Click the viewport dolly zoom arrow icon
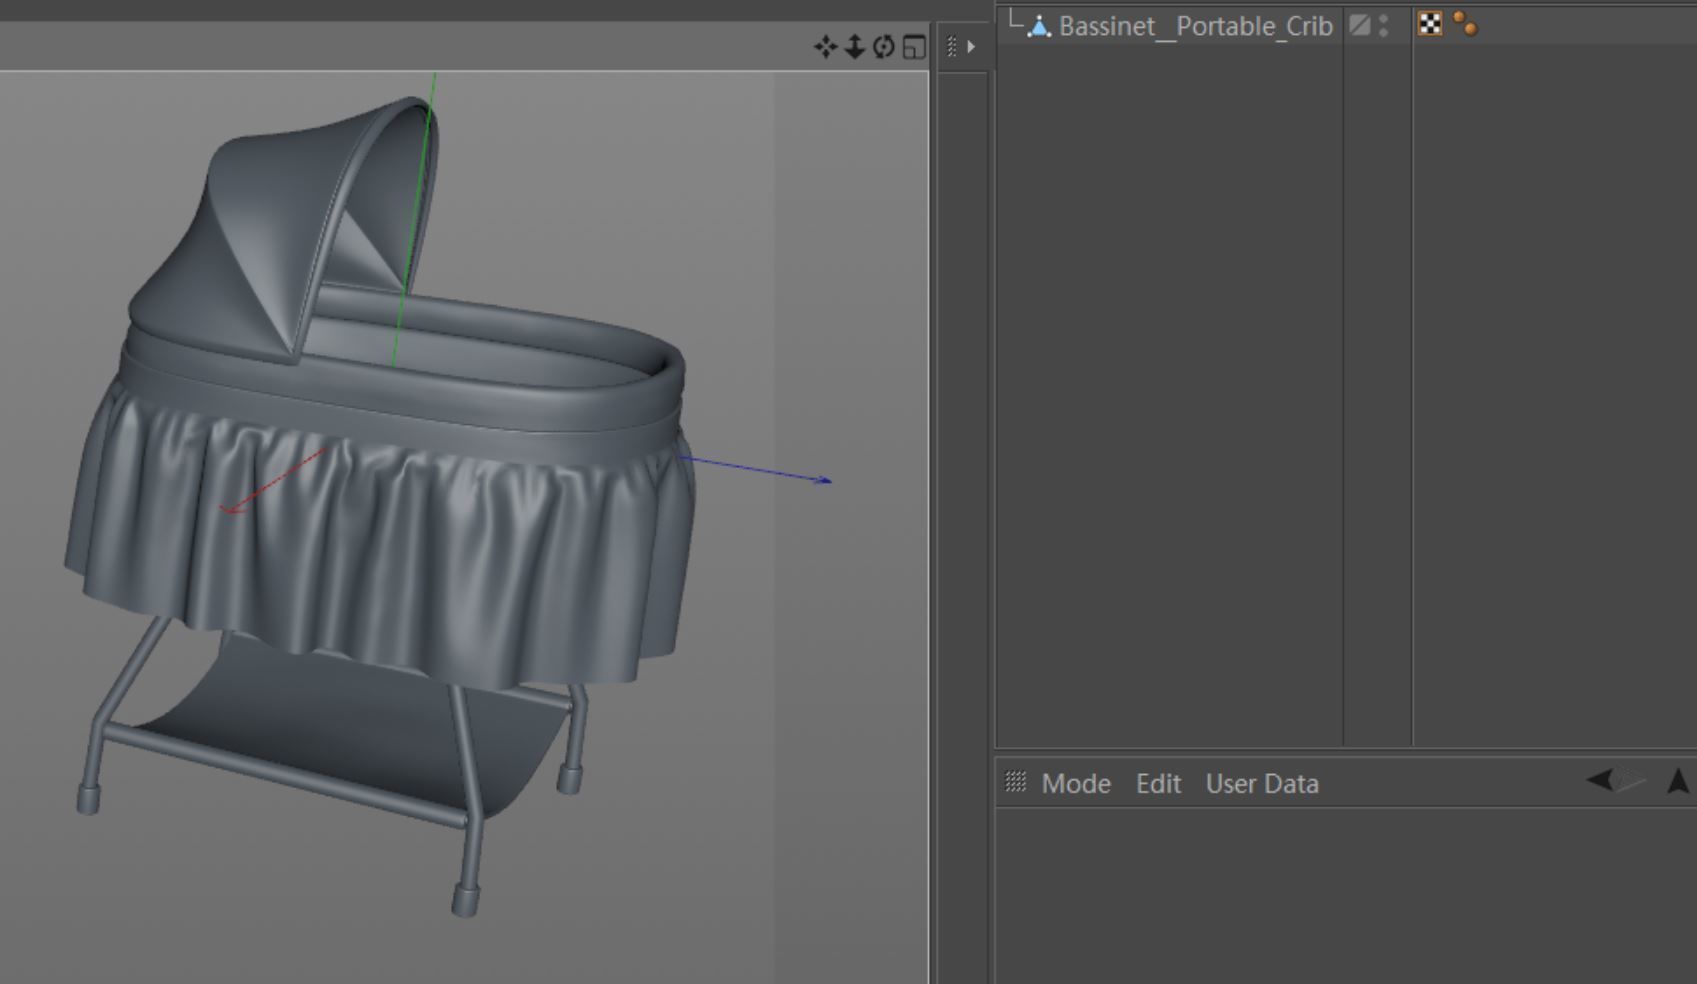 coord(854,47)
